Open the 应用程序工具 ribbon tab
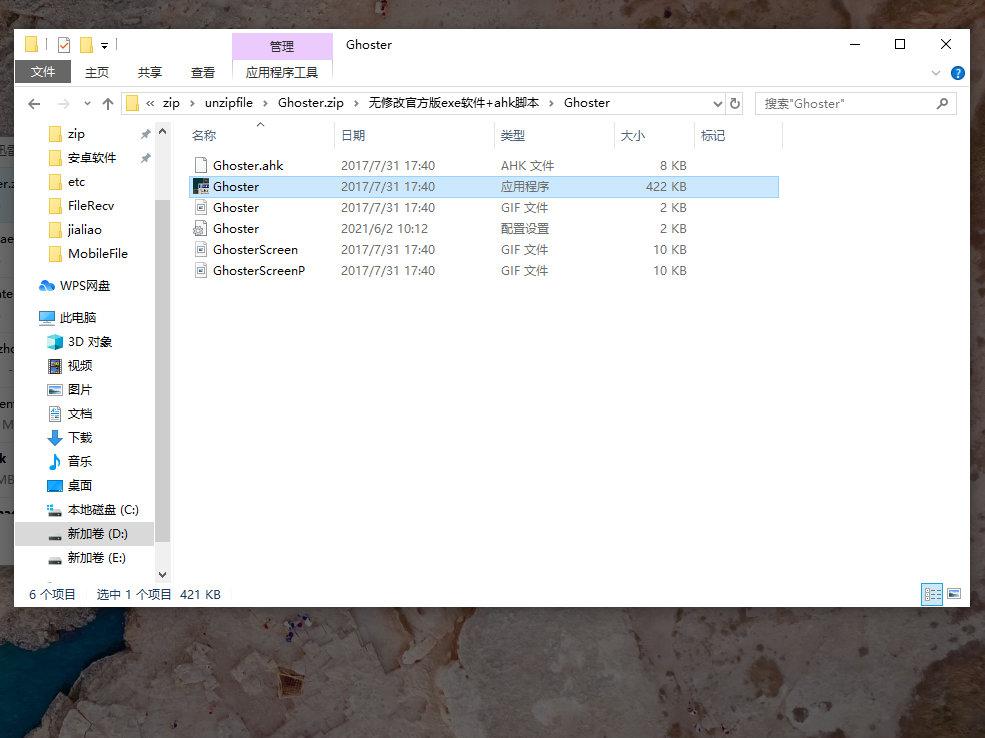The image size is (985, 738). click(282, 72)
